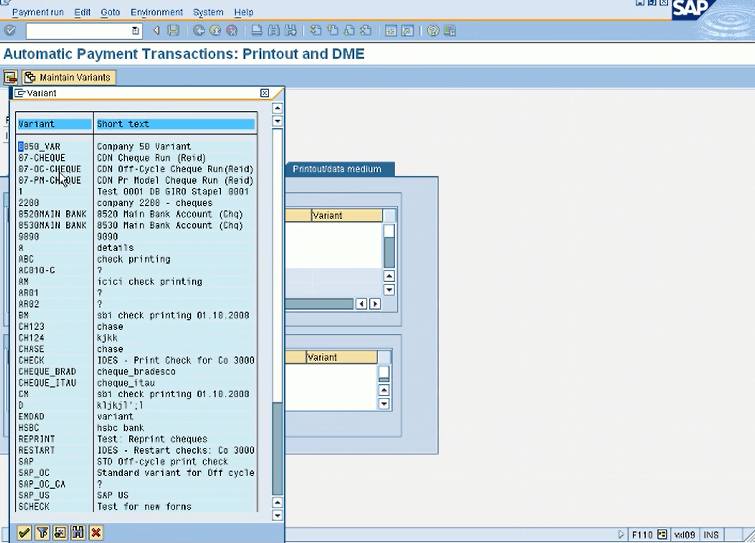The width and height of the screenshot is (755, 543).
Task: Select the CH123 variant row
Action: [136, 327]
